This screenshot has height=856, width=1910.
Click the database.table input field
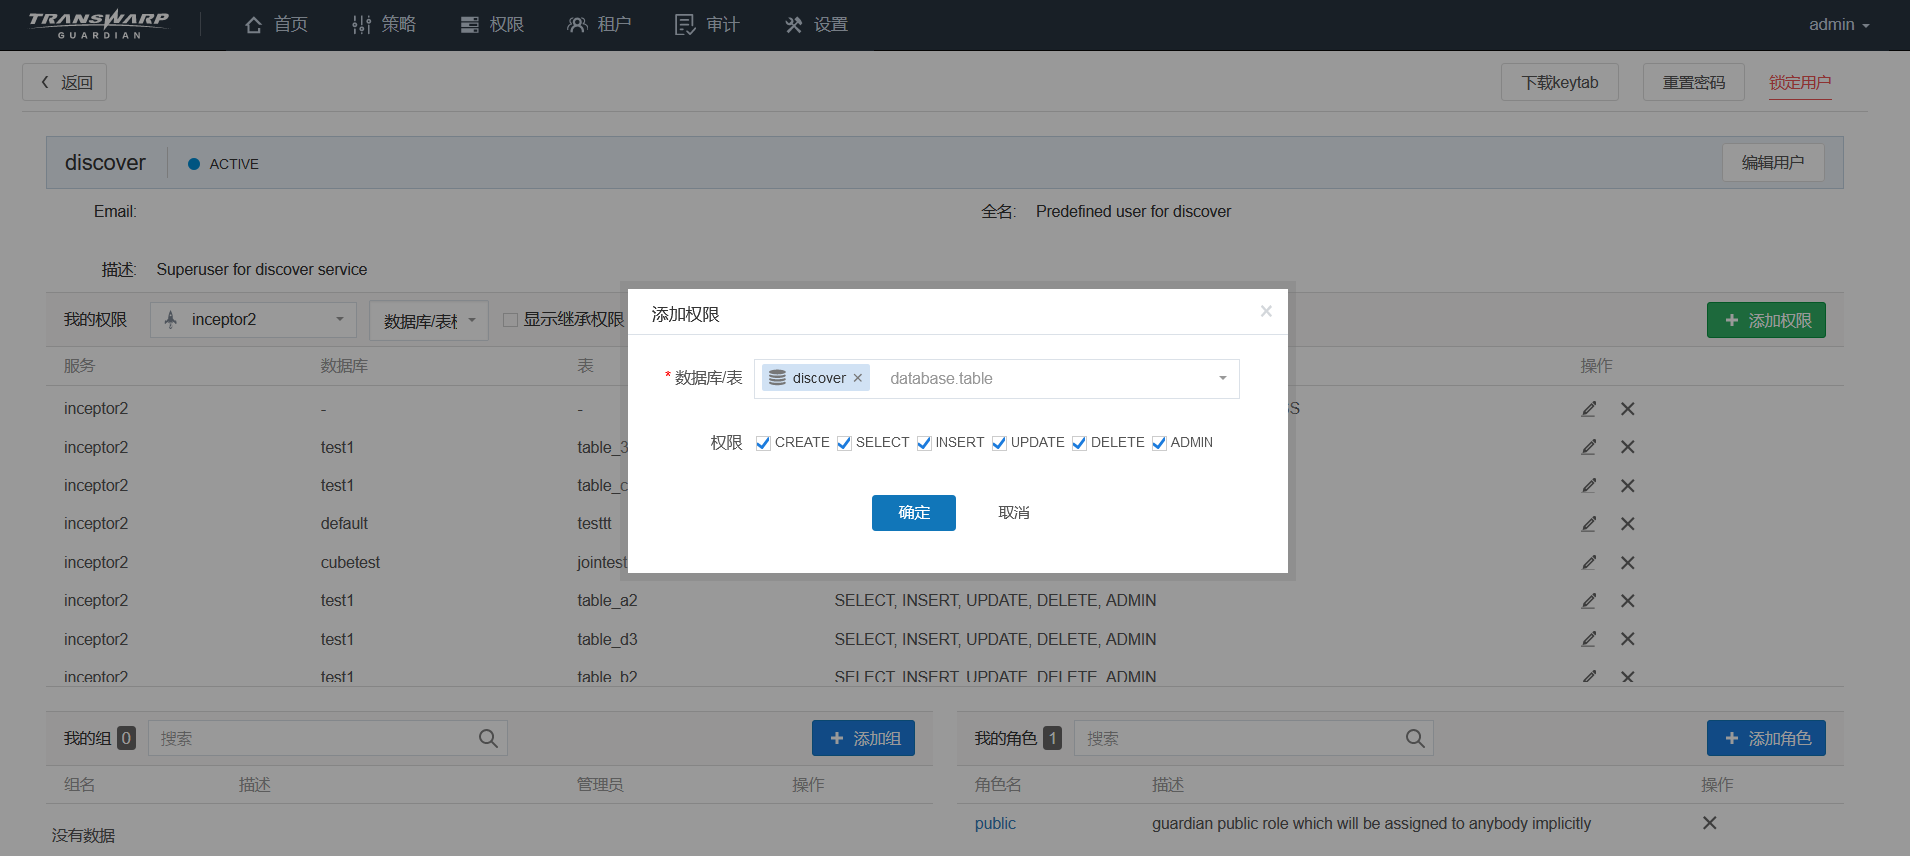1040,379
